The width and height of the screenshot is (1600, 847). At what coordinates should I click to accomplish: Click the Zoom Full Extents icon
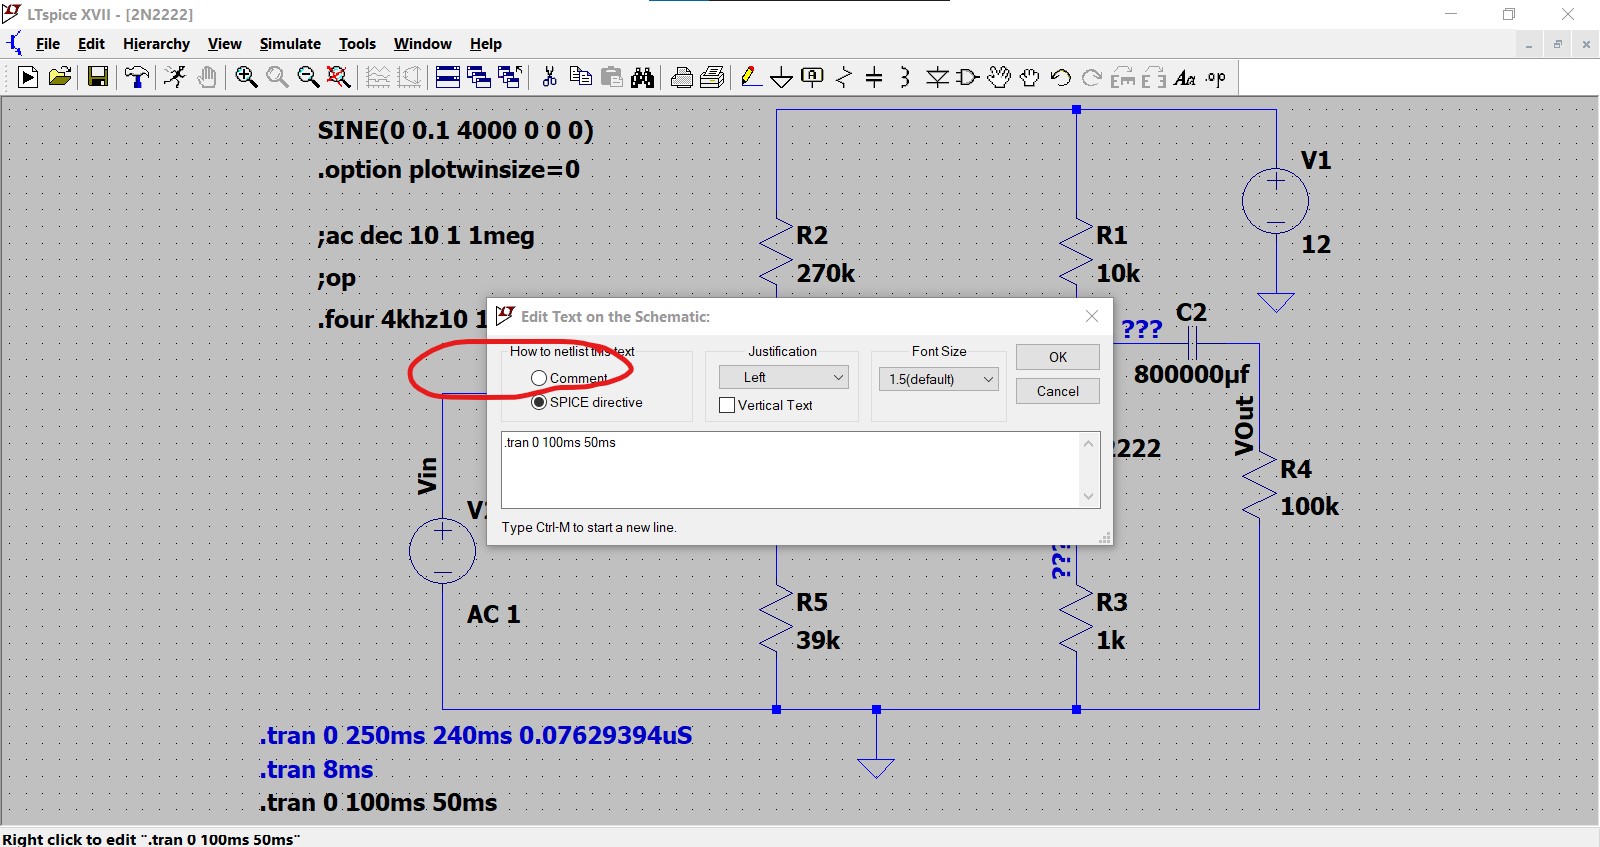(x=339, y=77)
